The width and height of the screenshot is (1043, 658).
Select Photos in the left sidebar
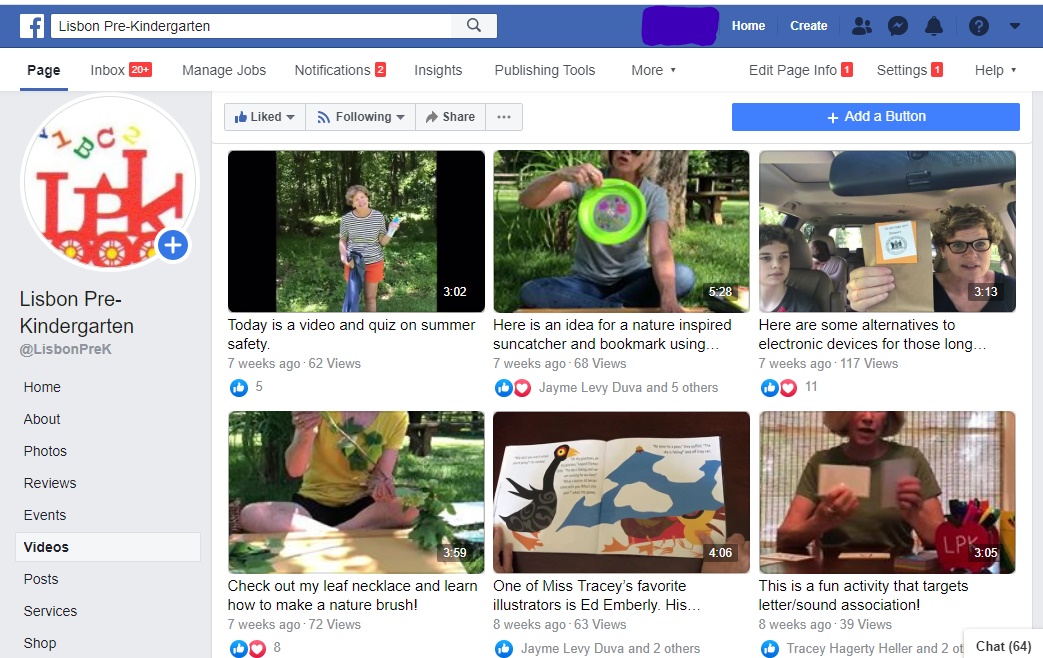tap(45, 451)
